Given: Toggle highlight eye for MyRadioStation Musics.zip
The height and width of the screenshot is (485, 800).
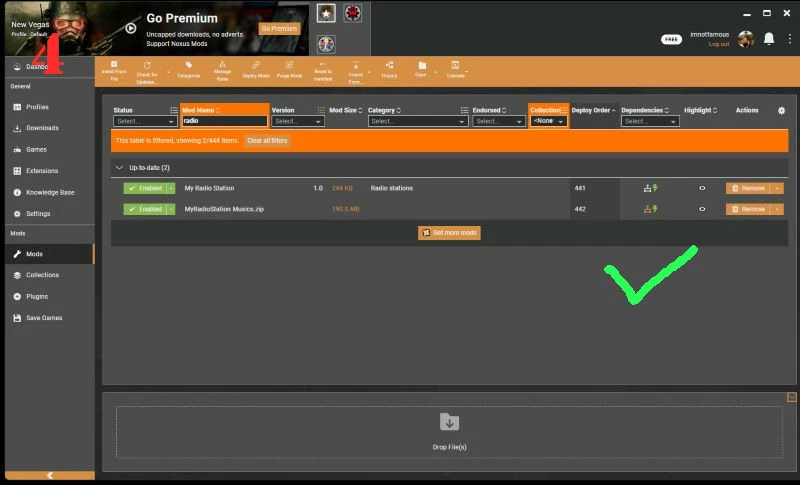Looking at the screenshot, I should (702, 209).
